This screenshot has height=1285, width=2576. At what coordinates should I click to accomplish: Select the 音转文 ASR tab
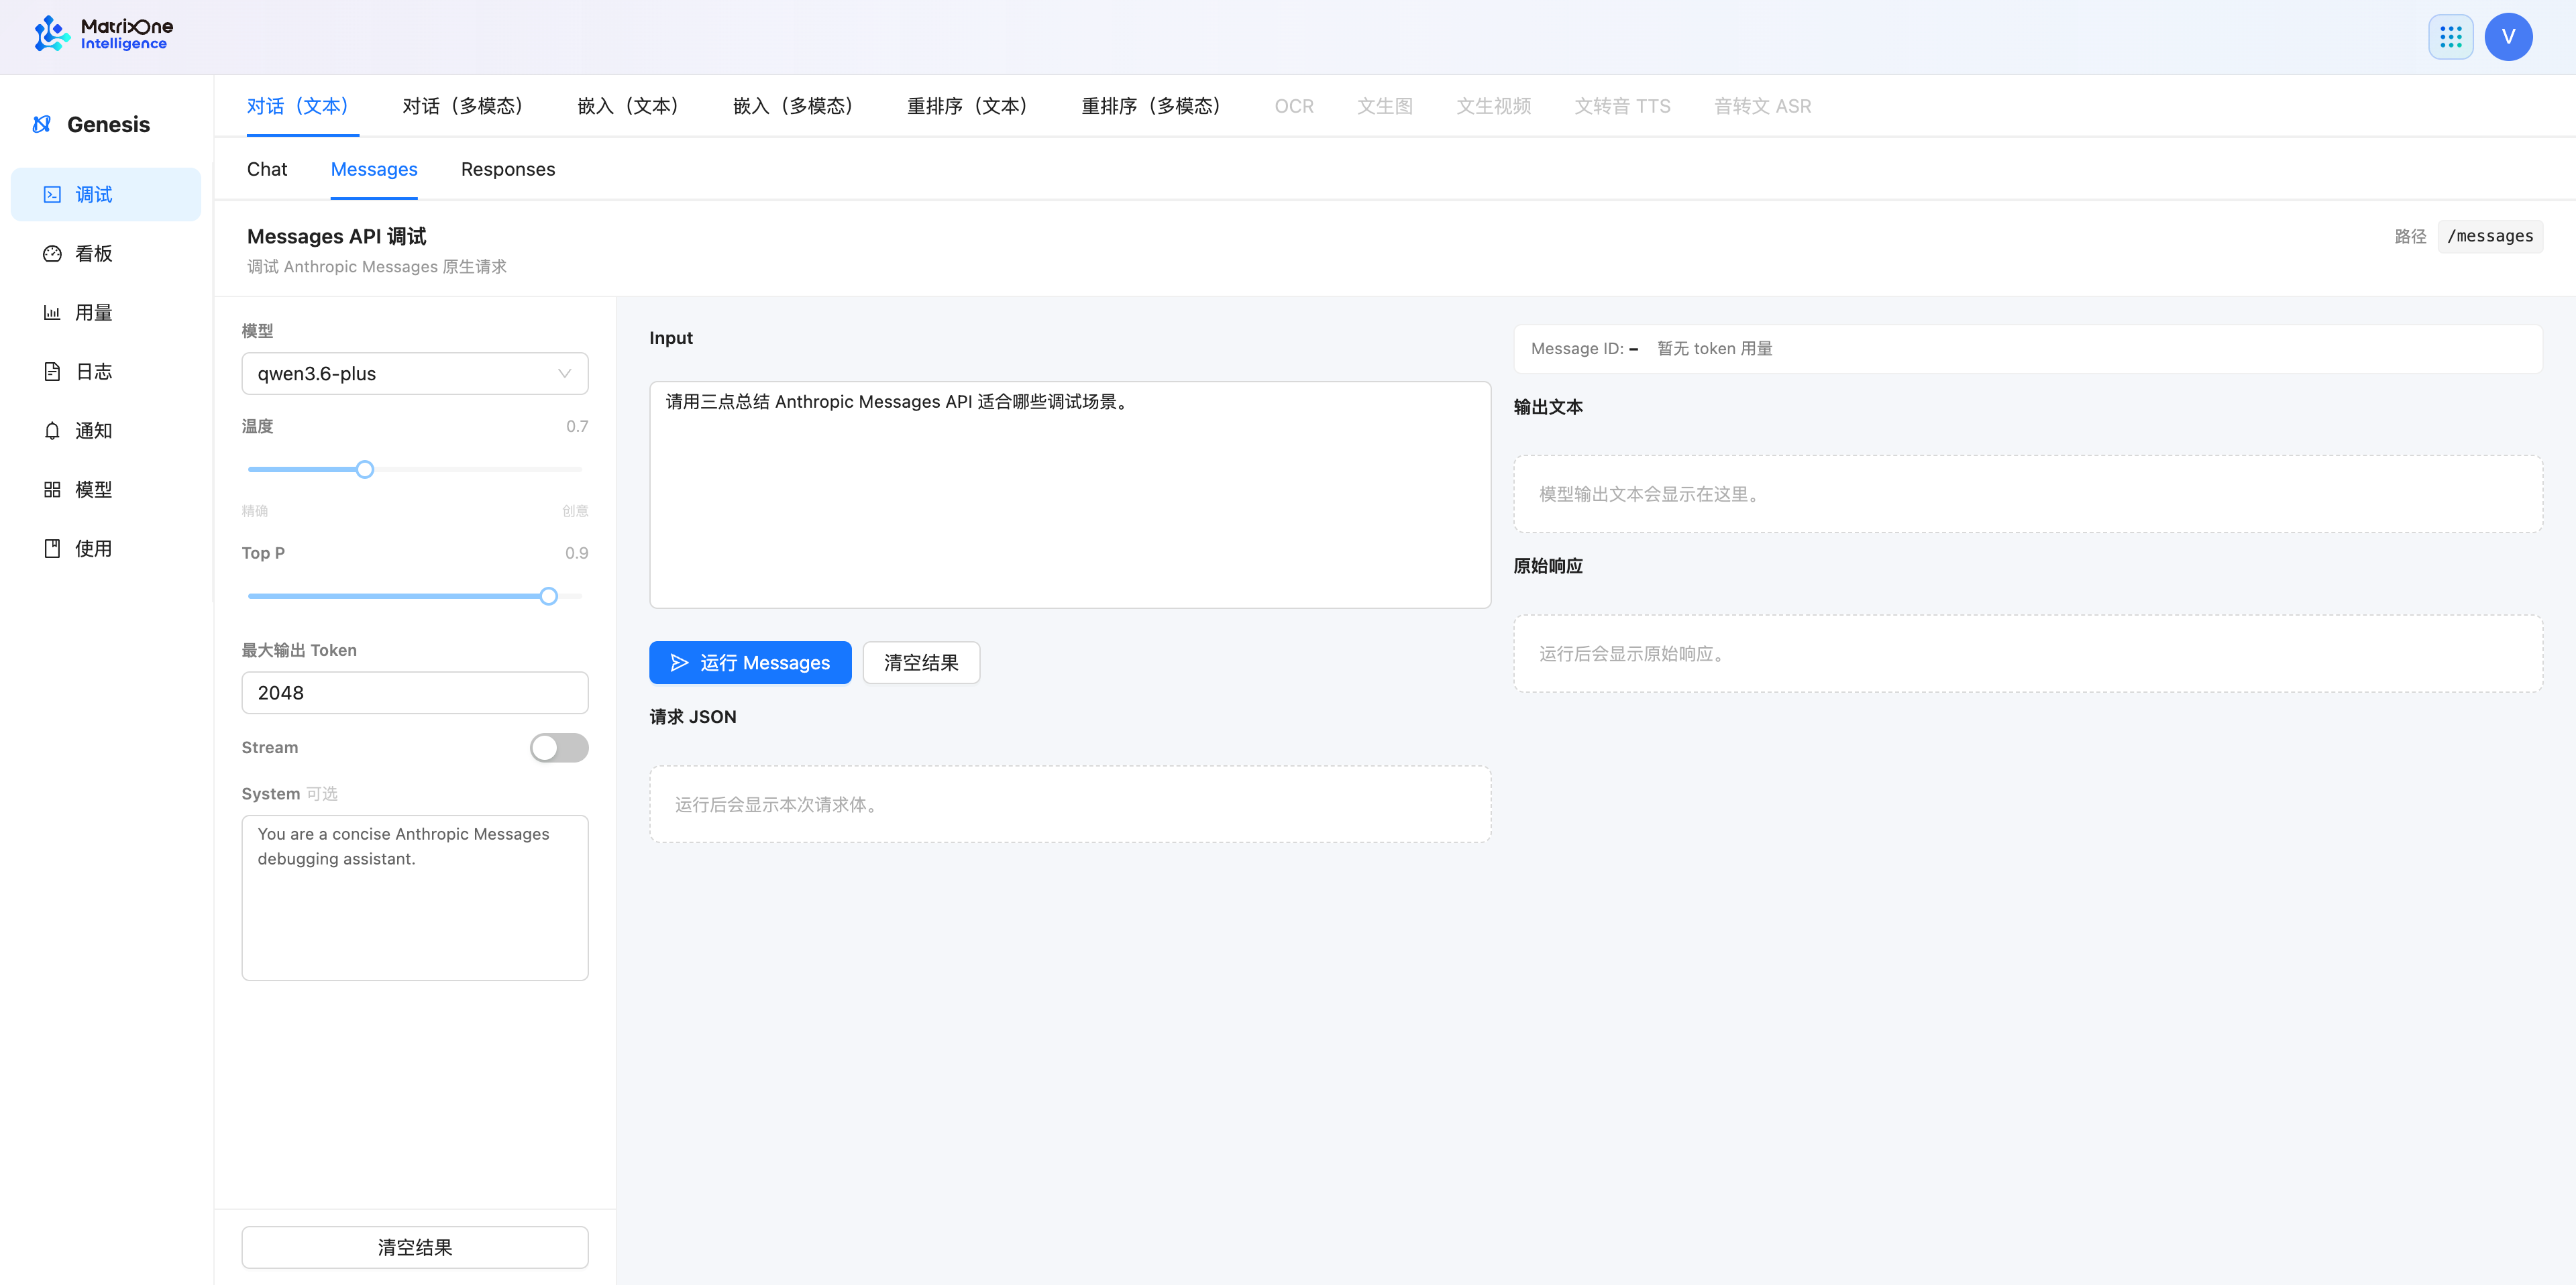1762,106
